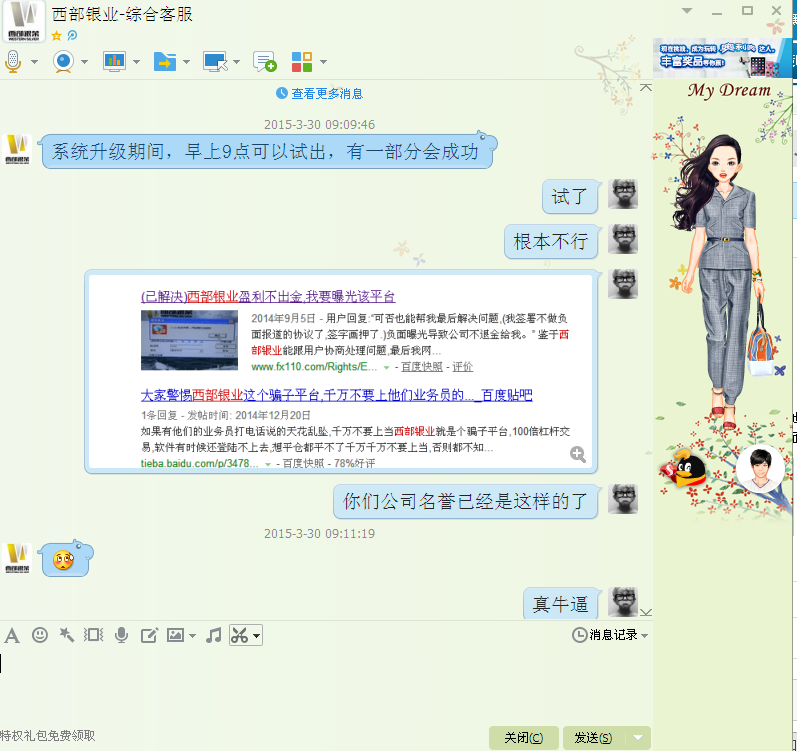Click the blue swirl icon beside star
Screen dimensions: 797x751
(72, 35)
